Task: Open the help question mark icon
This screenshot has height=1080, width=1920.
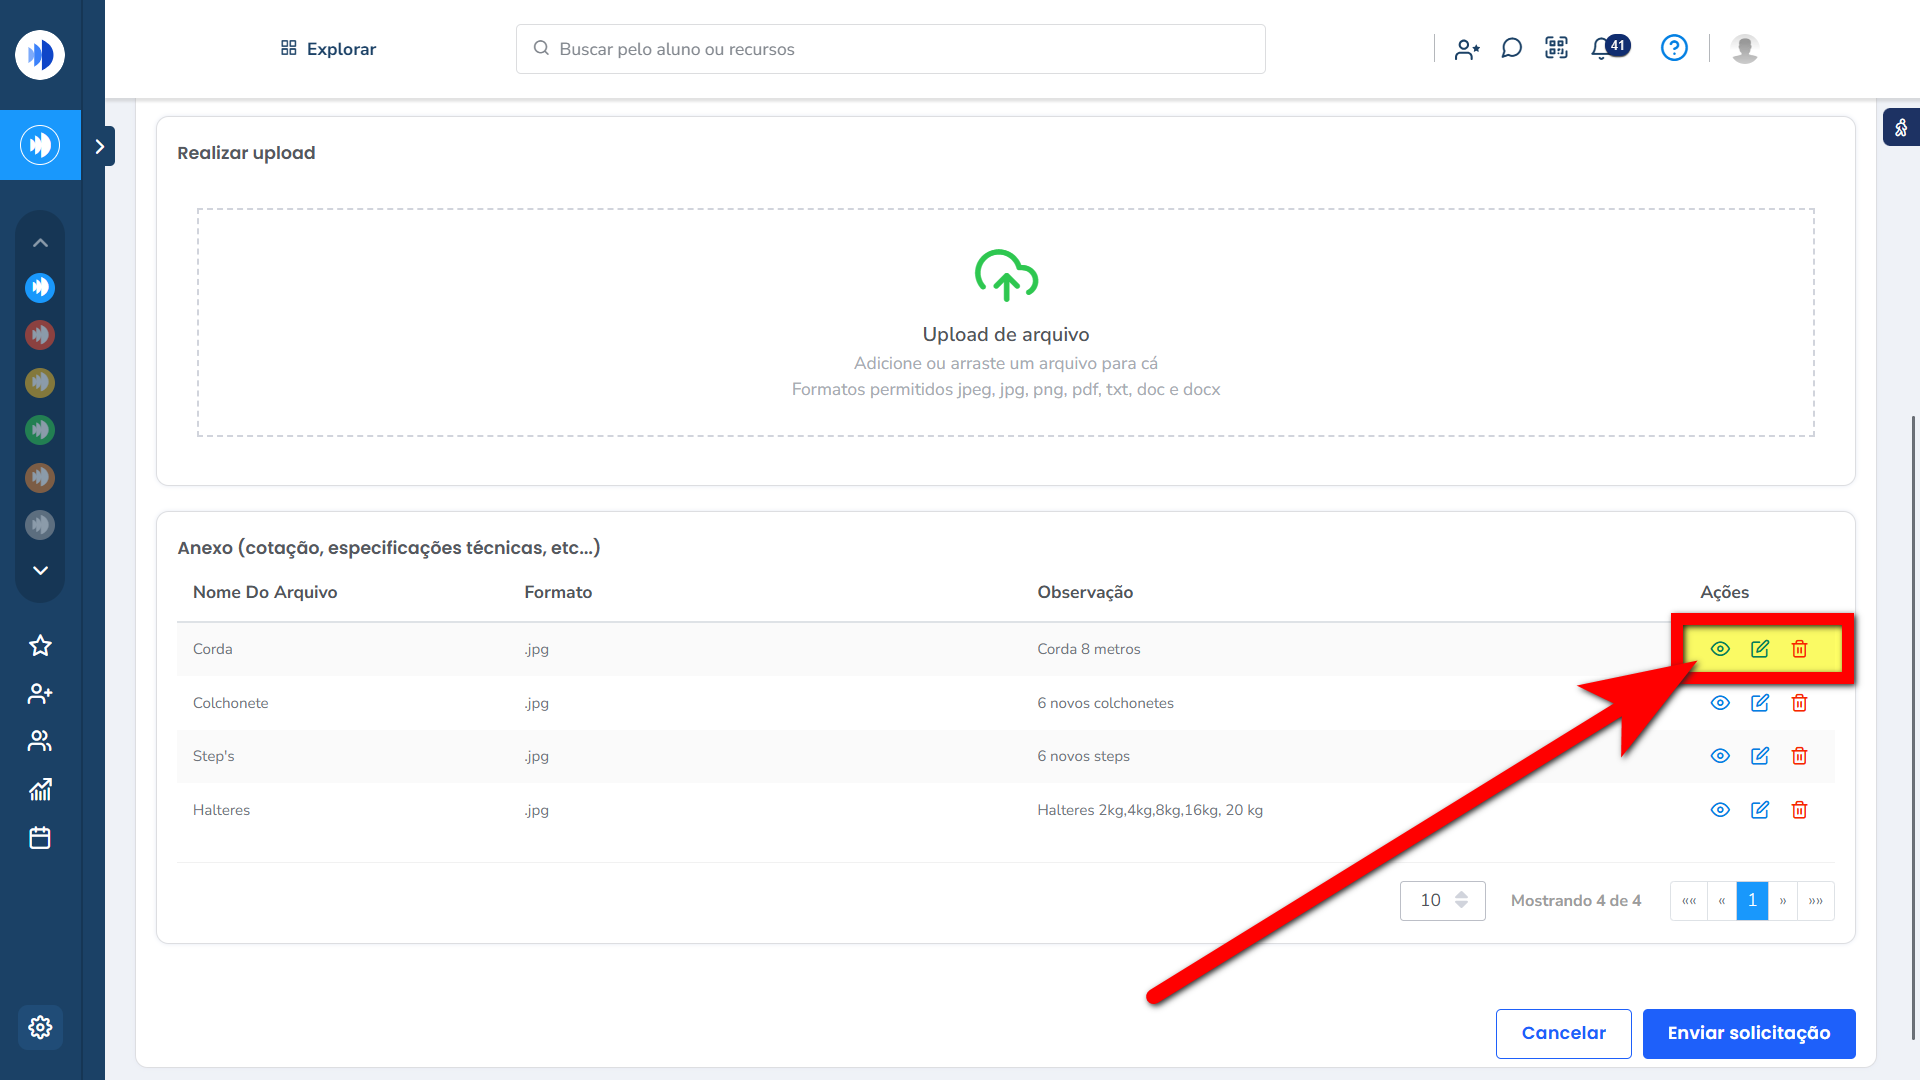Action: click(x=1674, y=48)
